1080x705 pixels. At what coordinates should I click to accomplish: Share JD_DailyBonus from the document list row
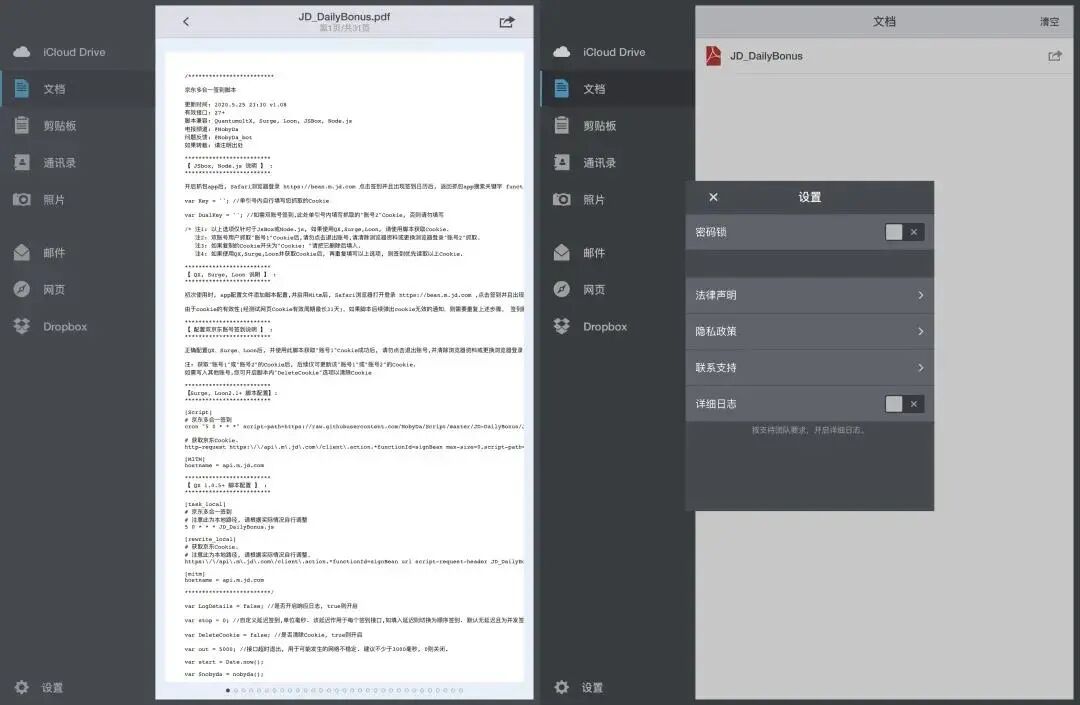[1055, 56]
